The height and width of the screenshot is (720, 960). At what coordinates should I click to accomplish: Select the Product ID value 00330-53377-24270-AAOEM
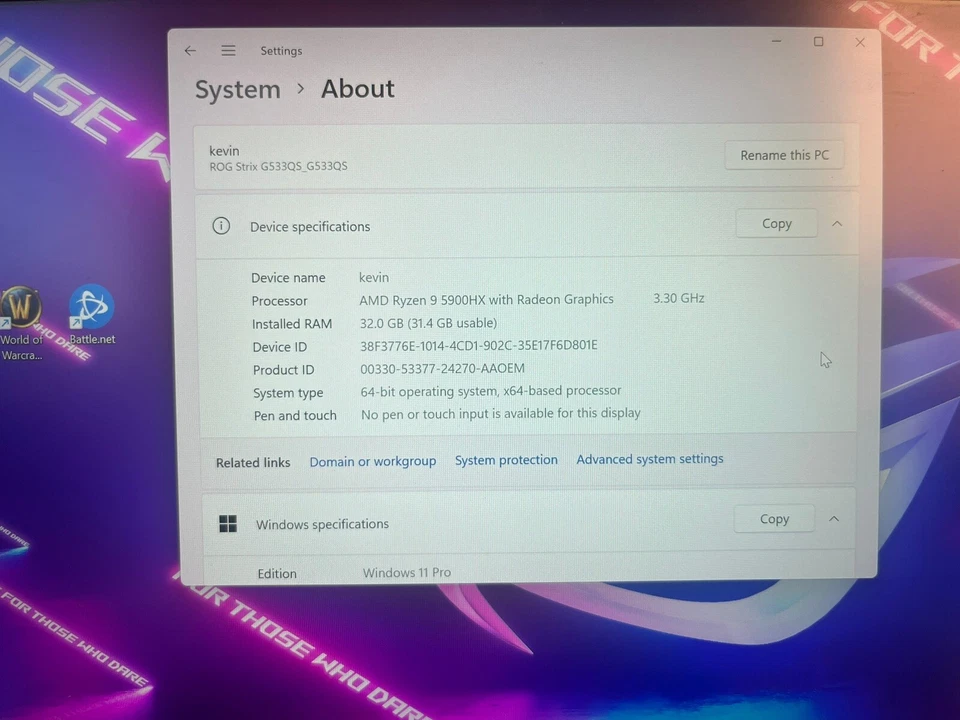tap(442, 369)
